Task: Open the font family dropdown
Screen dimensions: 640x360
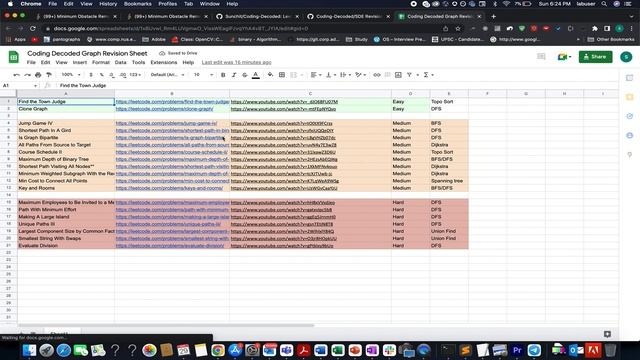Action: [x=167, y=75]
